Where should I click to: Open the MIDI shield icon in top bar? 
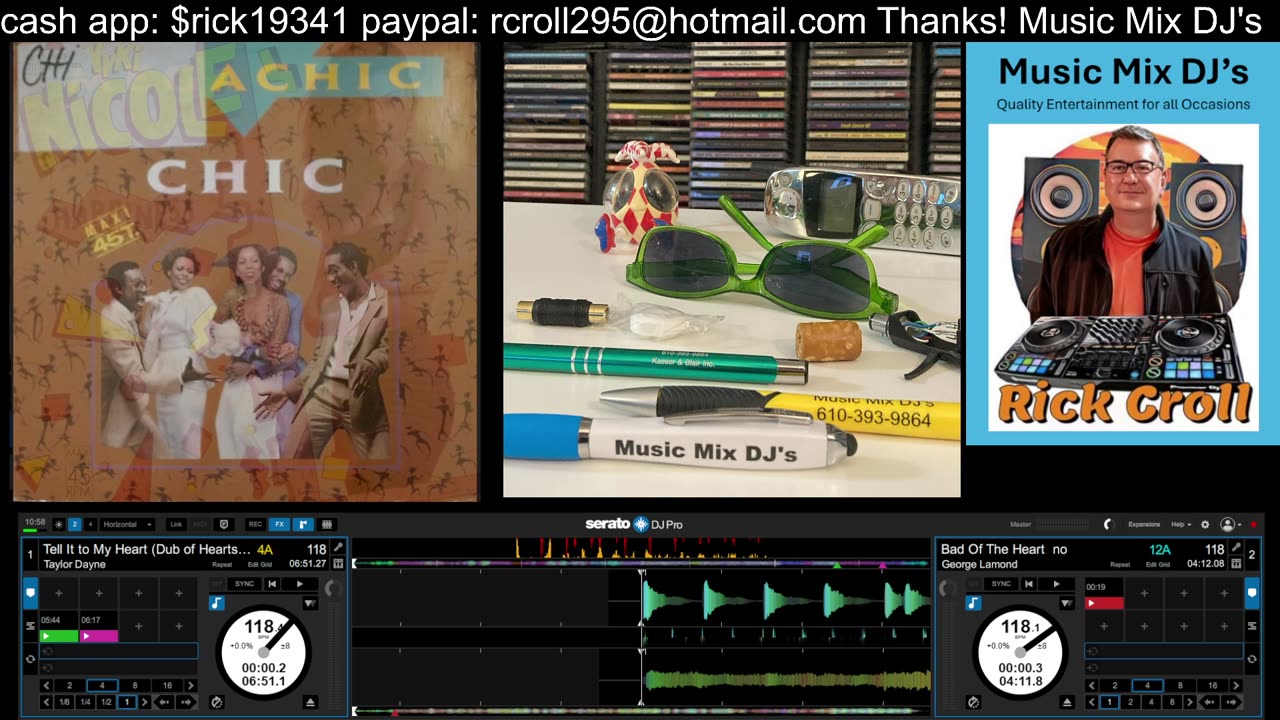(x=223, y=524)
